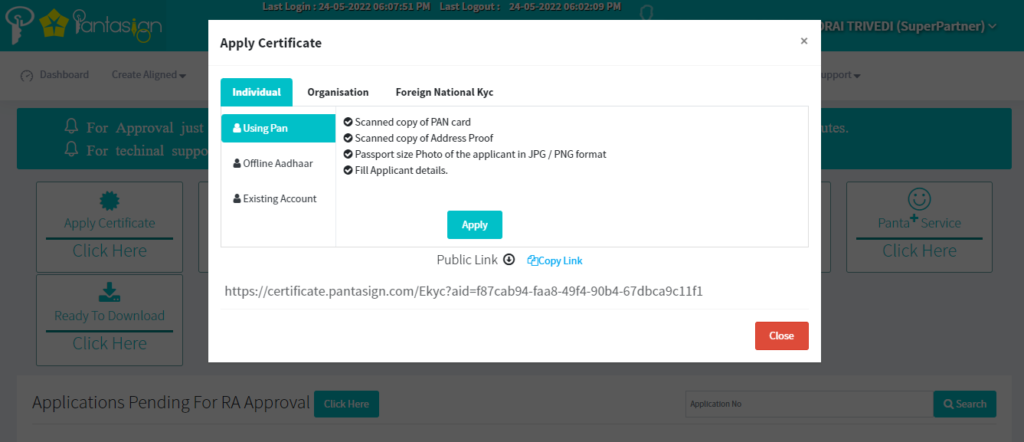This screenshot has width=1024, height=442.
Task: Click the certificate.pantasign.com public URL text
Action: coord(464,291)
